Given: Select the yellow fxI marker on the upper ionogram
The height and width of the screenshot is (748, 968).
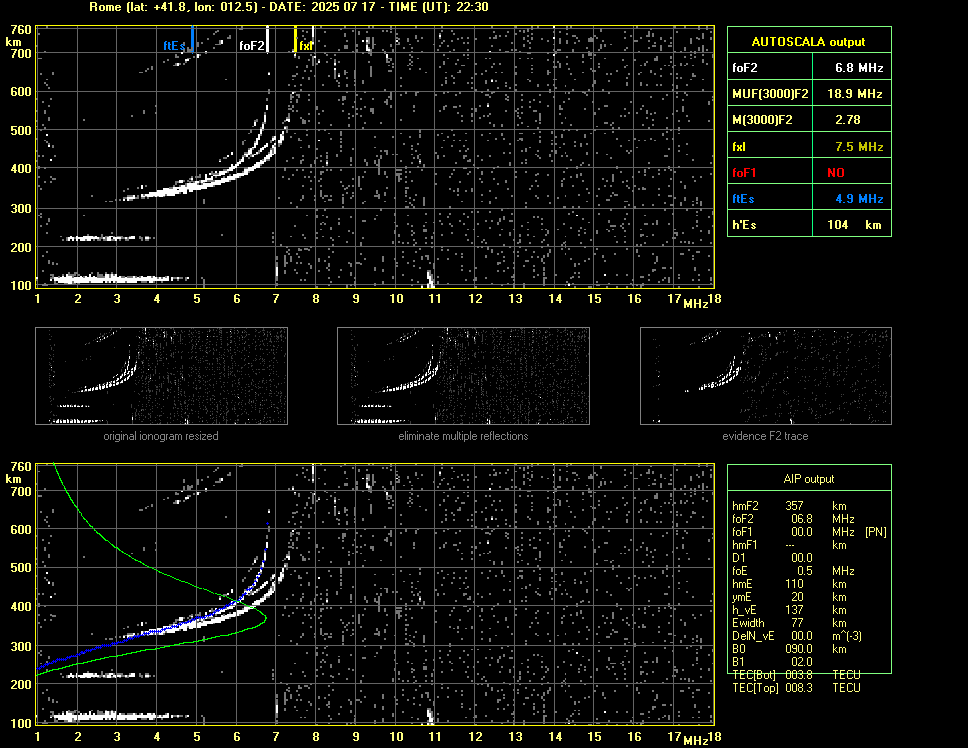Looking at the screenshot, I should pyautogui.click(x=295, y=39).
